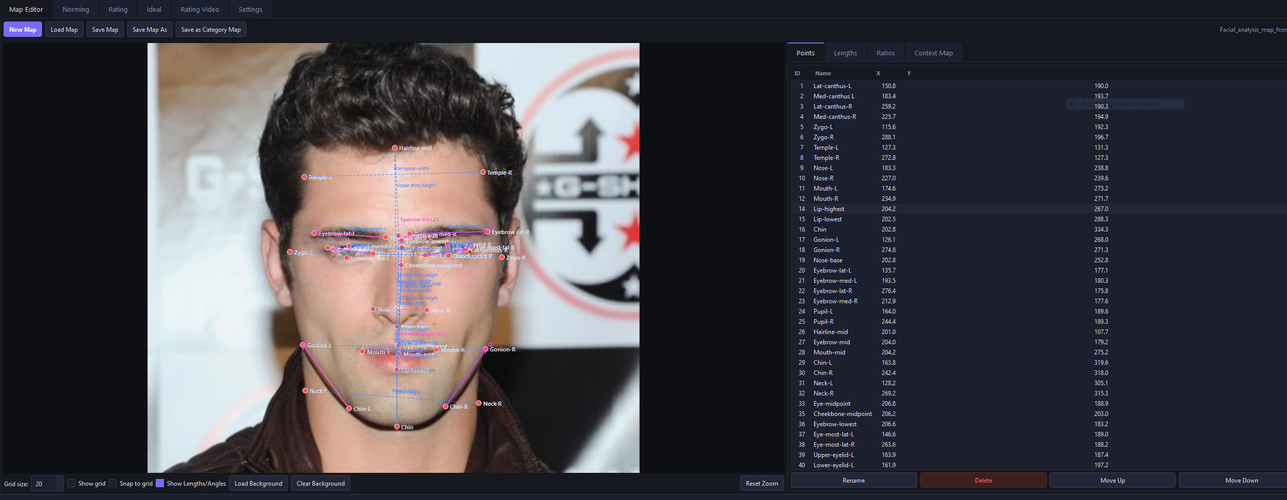1287x500 pixels.
Task: Select the Lip-highest row
Action: pyautogui.click(x=1038, y=209)
